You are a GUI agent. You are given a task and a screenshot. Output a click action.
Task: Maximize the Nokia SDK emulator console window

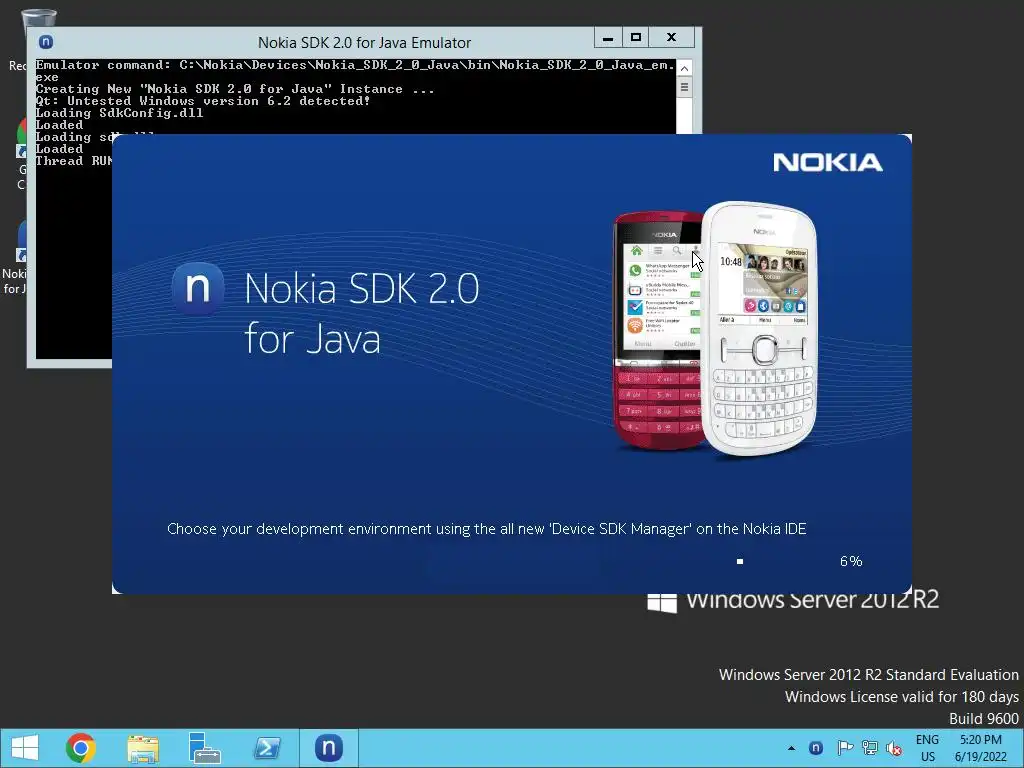636,37
